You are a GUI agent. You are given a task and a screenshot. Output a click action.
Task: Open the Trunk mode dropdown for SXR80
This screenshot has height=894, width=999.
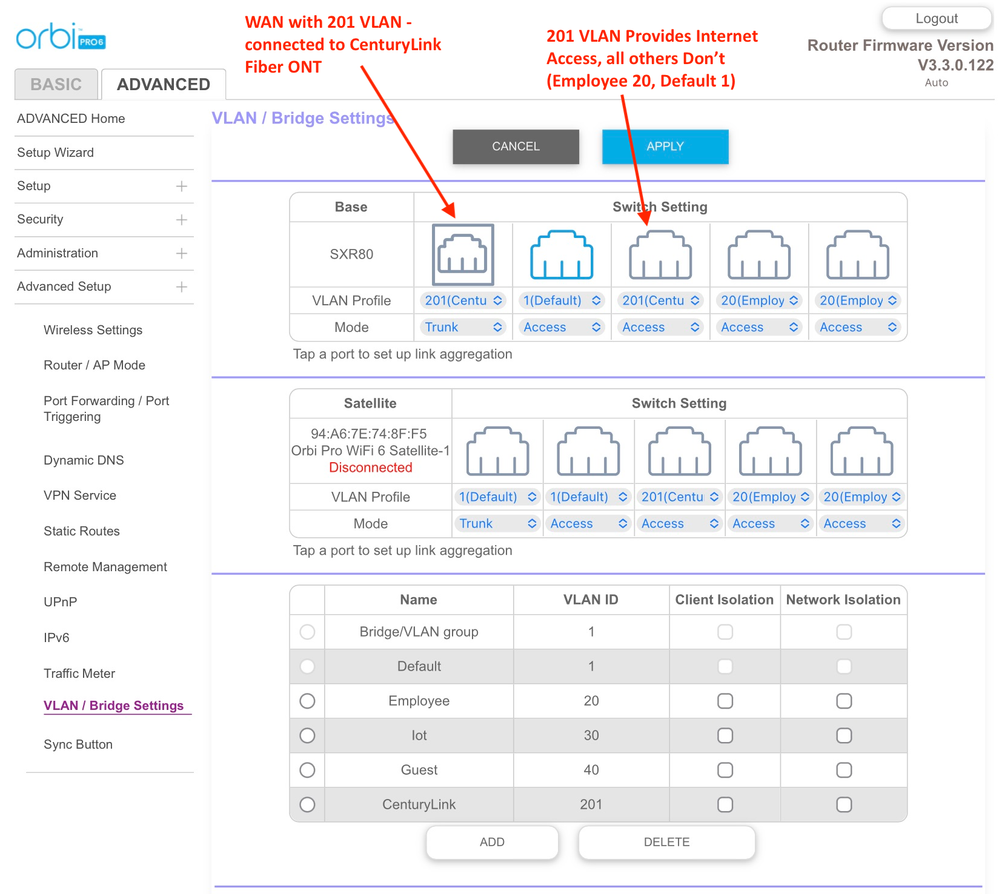463,327
